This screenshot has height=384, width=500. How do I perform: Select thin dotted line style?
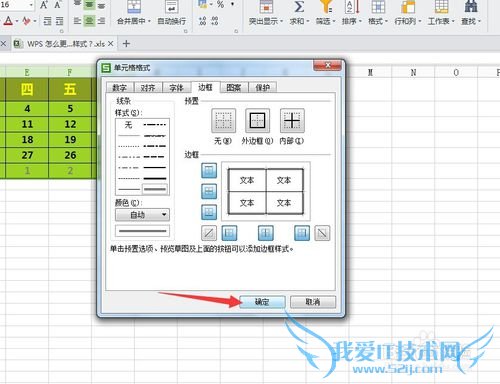tap(129, 146)
